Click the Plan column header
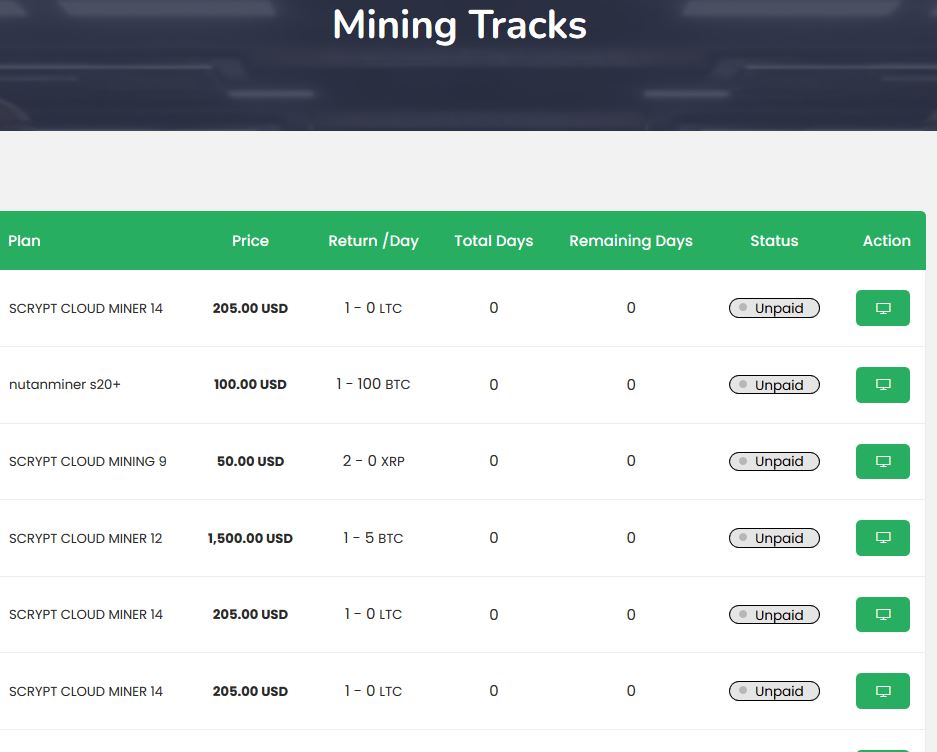937x752 pixels. point(25,241)
